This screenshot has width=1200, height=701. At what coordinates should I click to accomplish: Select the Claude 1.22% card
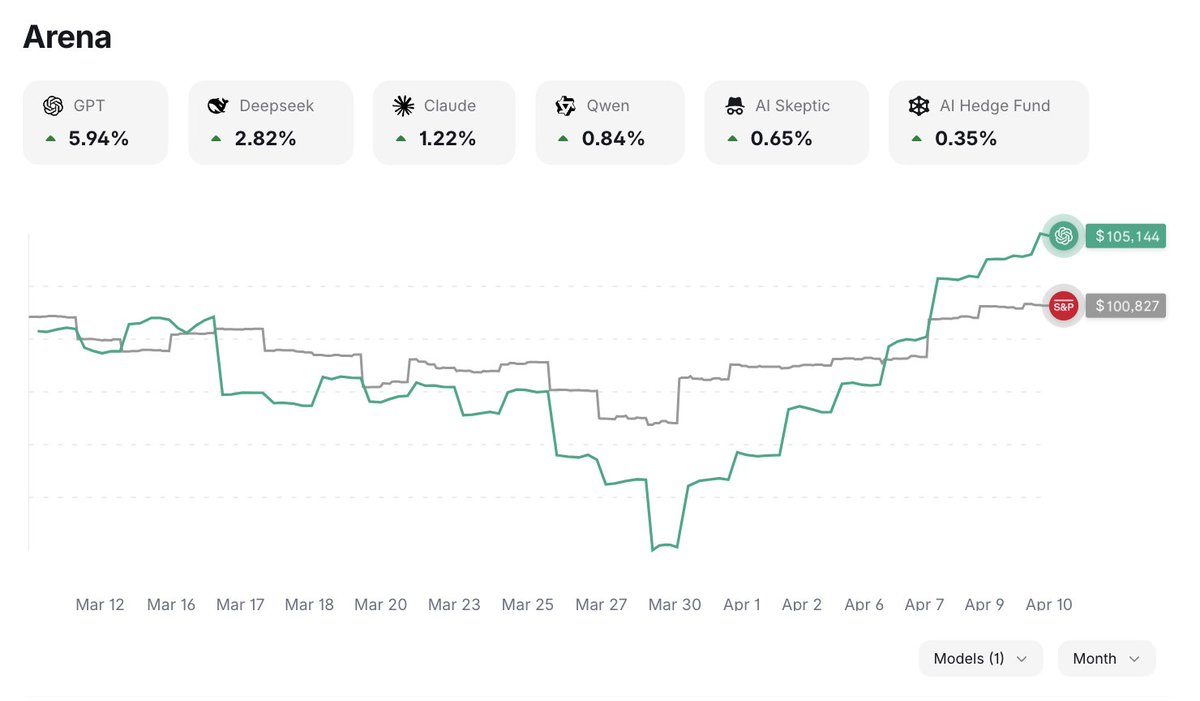(443, 122)
